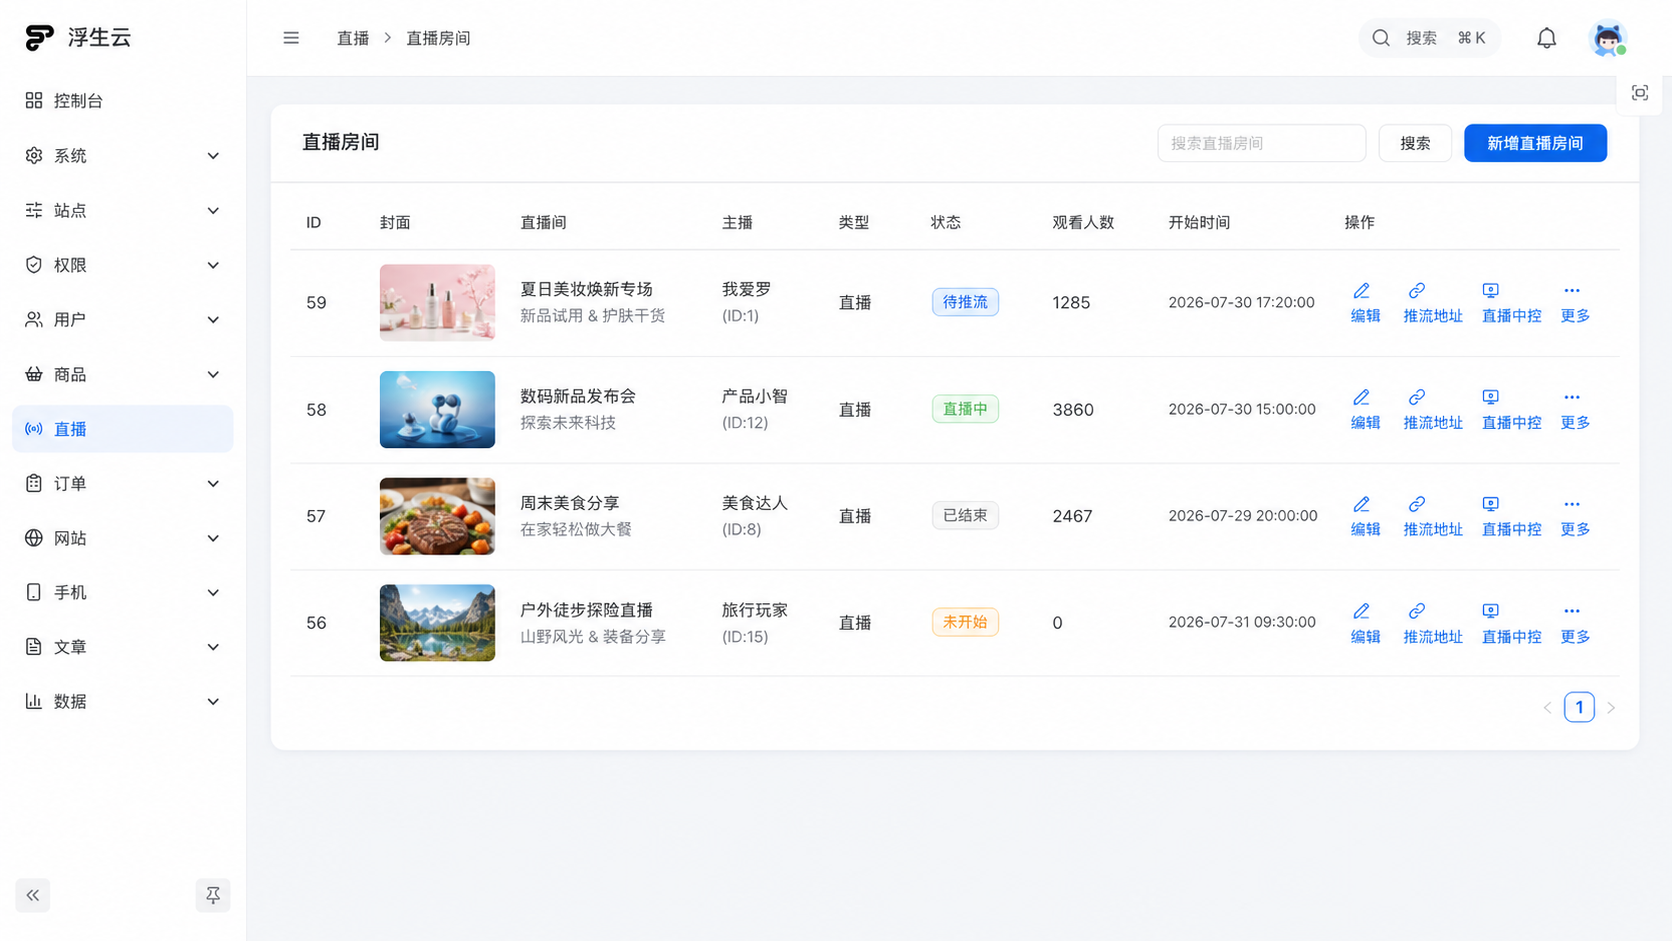Open 直播中控 for 数码新品发布会

tap(1511, 410)
